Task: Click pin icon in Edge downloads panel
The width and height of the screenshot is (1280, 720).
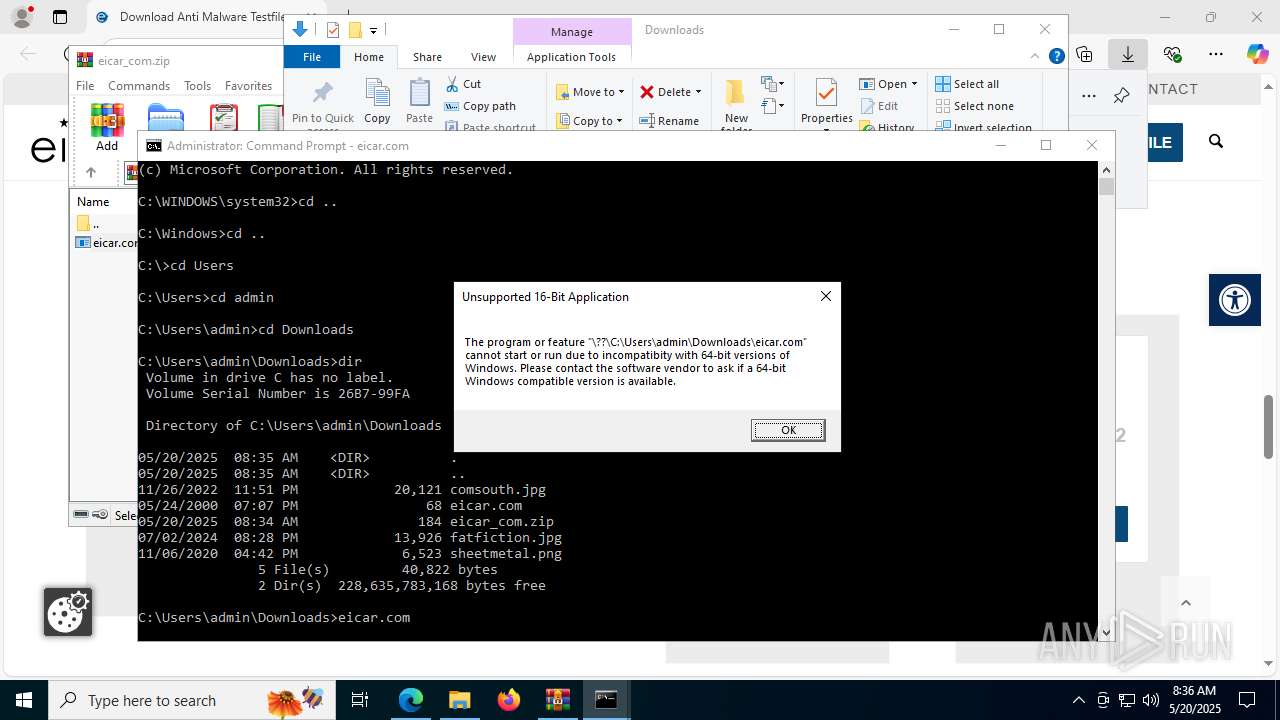Action: (x=1121, y=96)
